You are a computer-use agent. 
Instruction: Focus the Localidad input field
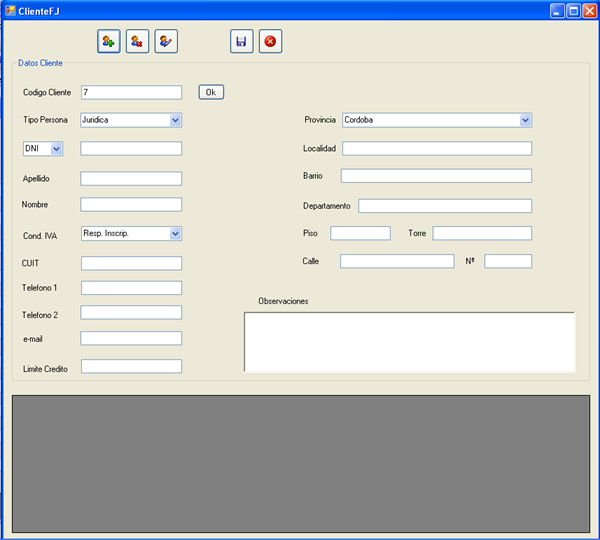tap(436, 149)
